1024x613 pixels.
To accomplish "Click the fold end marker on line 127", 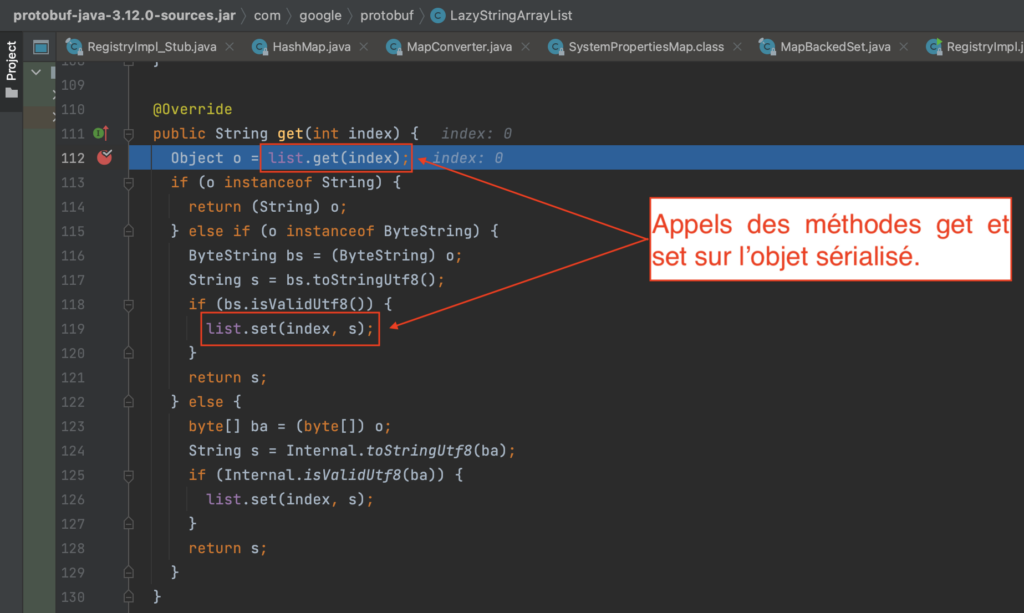I will coord(129,524).
